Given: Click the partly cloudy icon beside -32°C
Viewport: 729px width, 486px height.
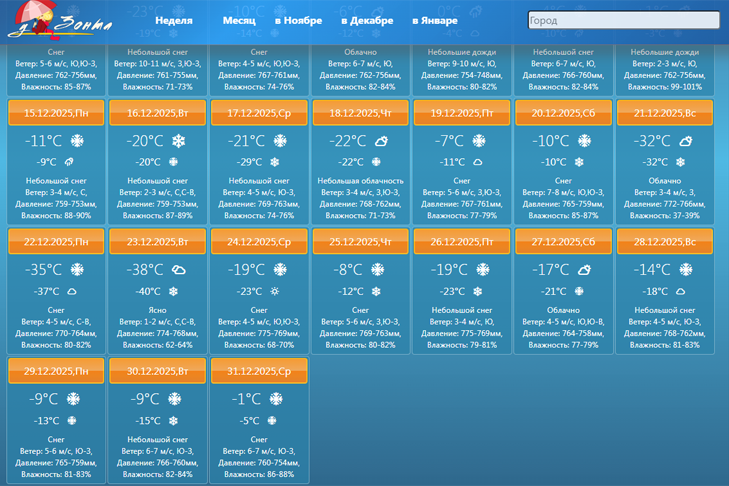Looking at the screenshot, I should [x=686, y=141].
